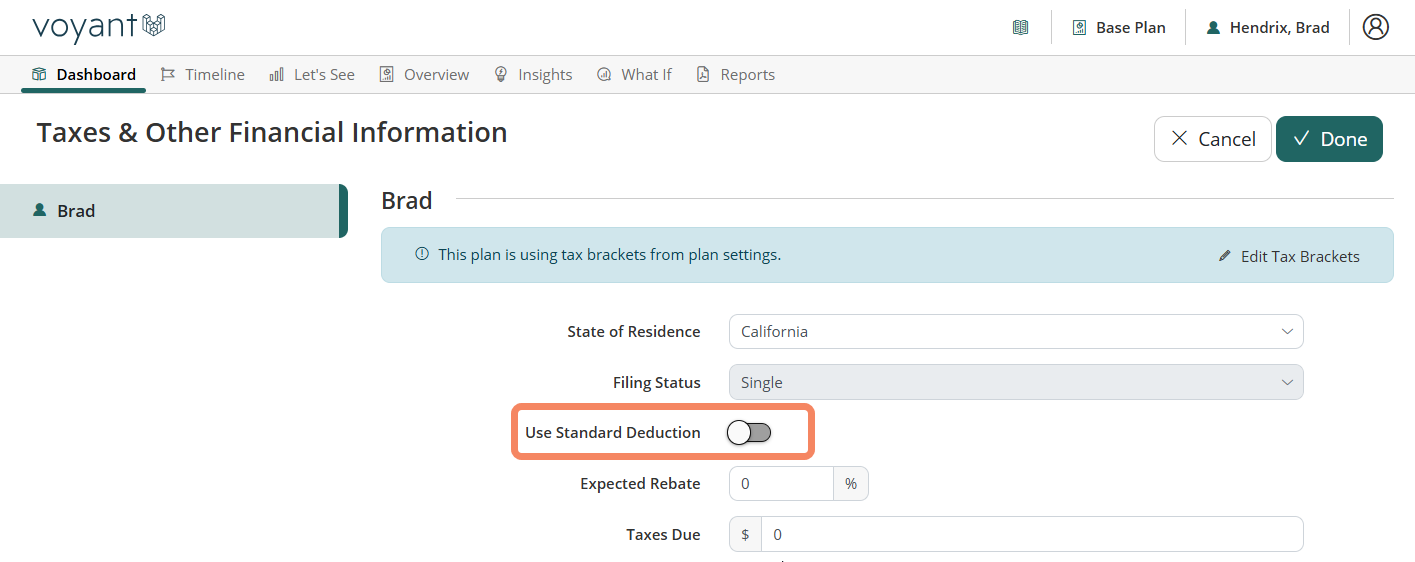Click the Edit Tax Brackets link
The width and height of the screenshot is (1415, 562).
click(1289, 256)
